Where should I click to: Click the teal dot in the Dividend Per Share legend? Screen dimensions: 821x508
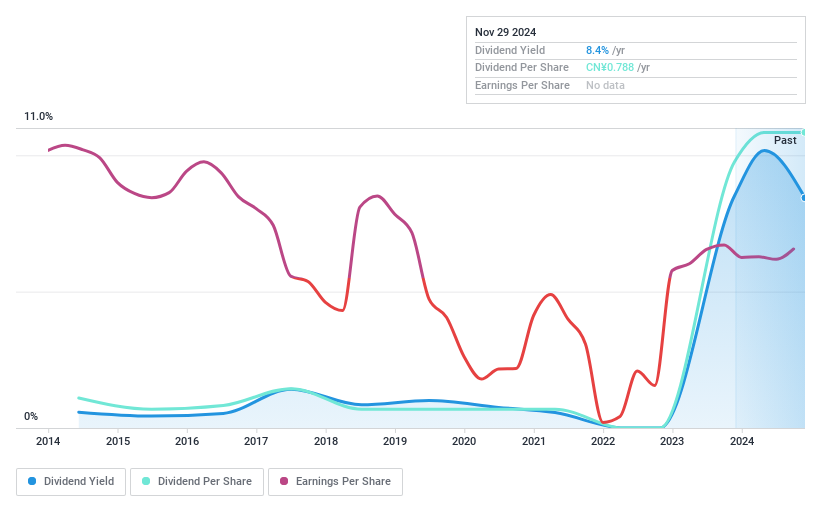[146, 481]
